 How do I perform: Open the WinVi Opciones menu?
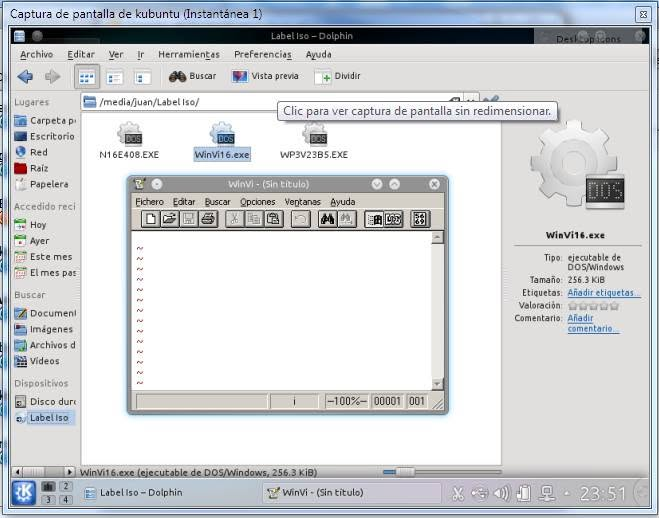tap(258, 202)
